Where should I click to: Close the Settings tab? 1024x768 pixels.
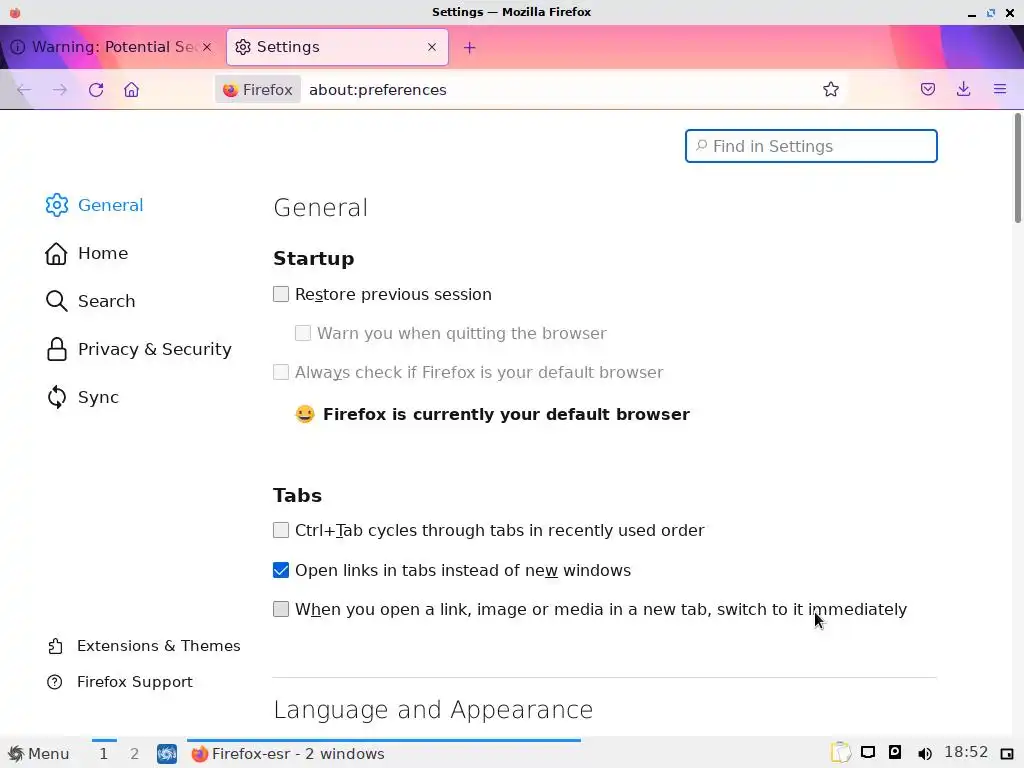(432, 47)
